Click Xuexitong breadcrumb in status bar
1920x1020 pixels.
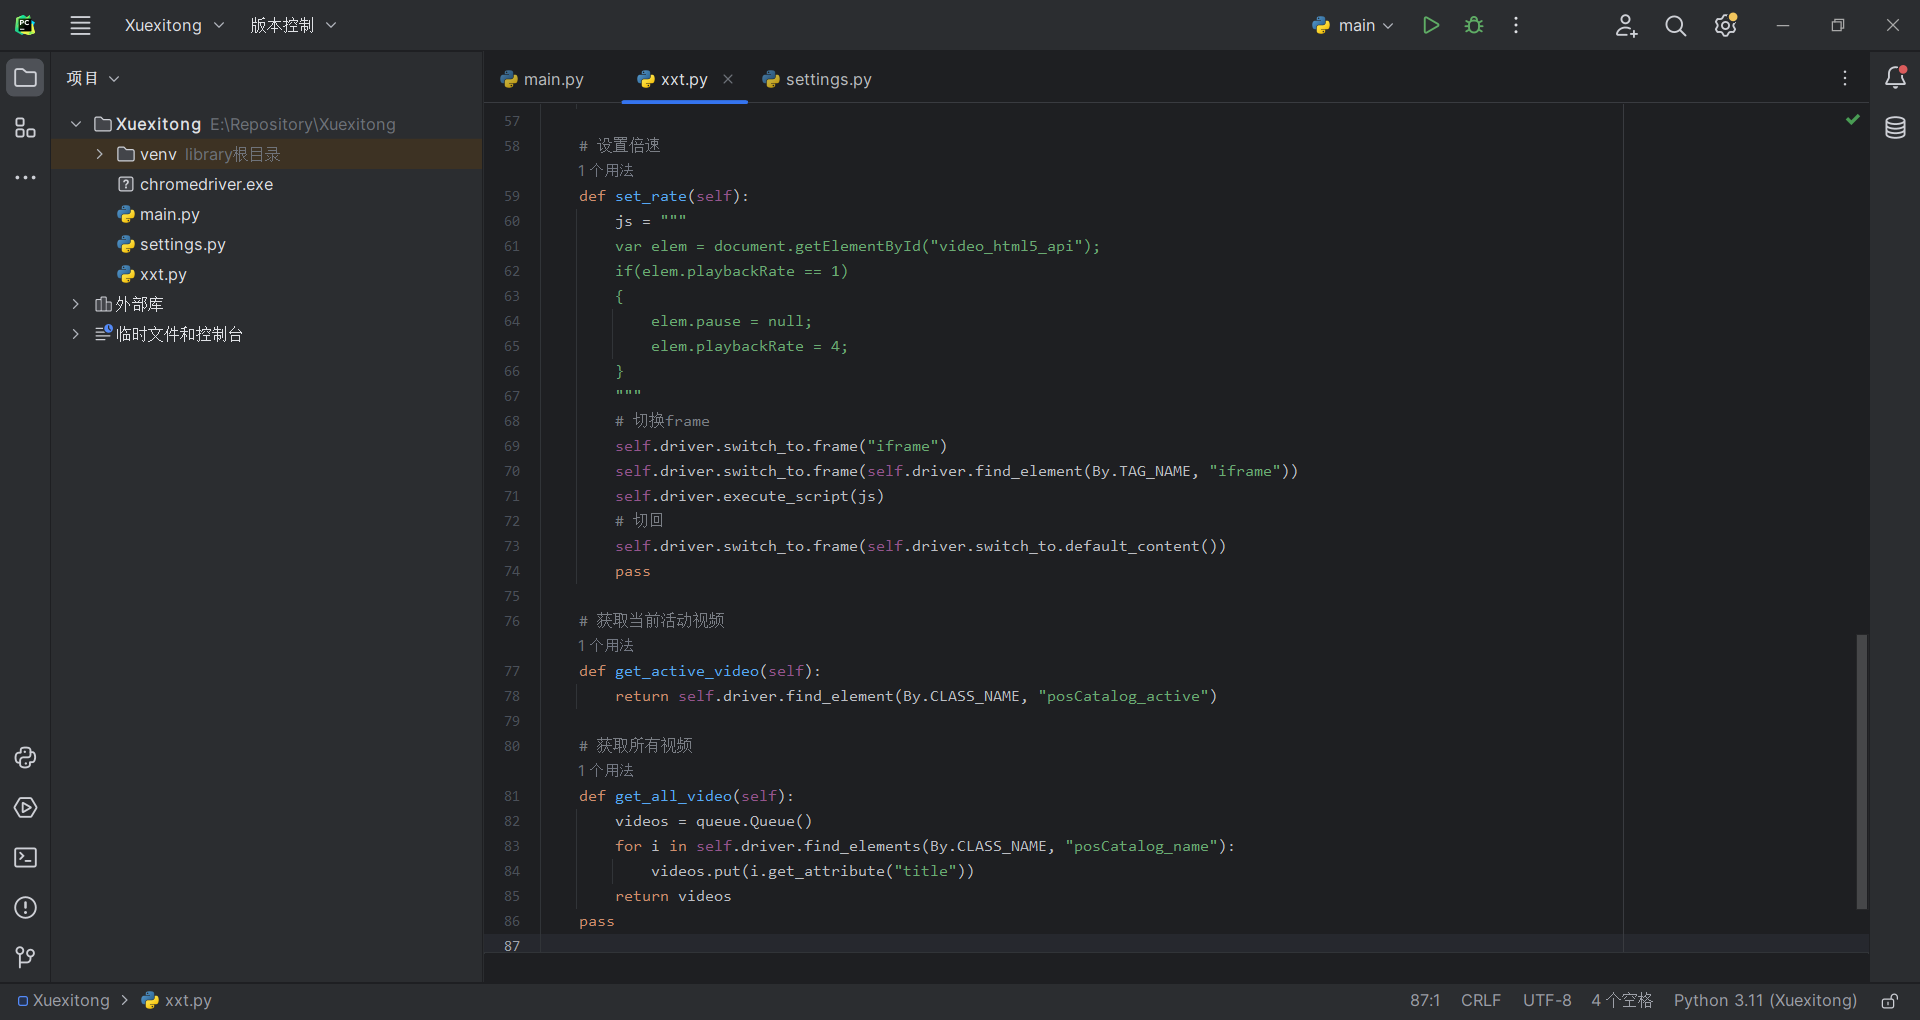pos(64,1000)
